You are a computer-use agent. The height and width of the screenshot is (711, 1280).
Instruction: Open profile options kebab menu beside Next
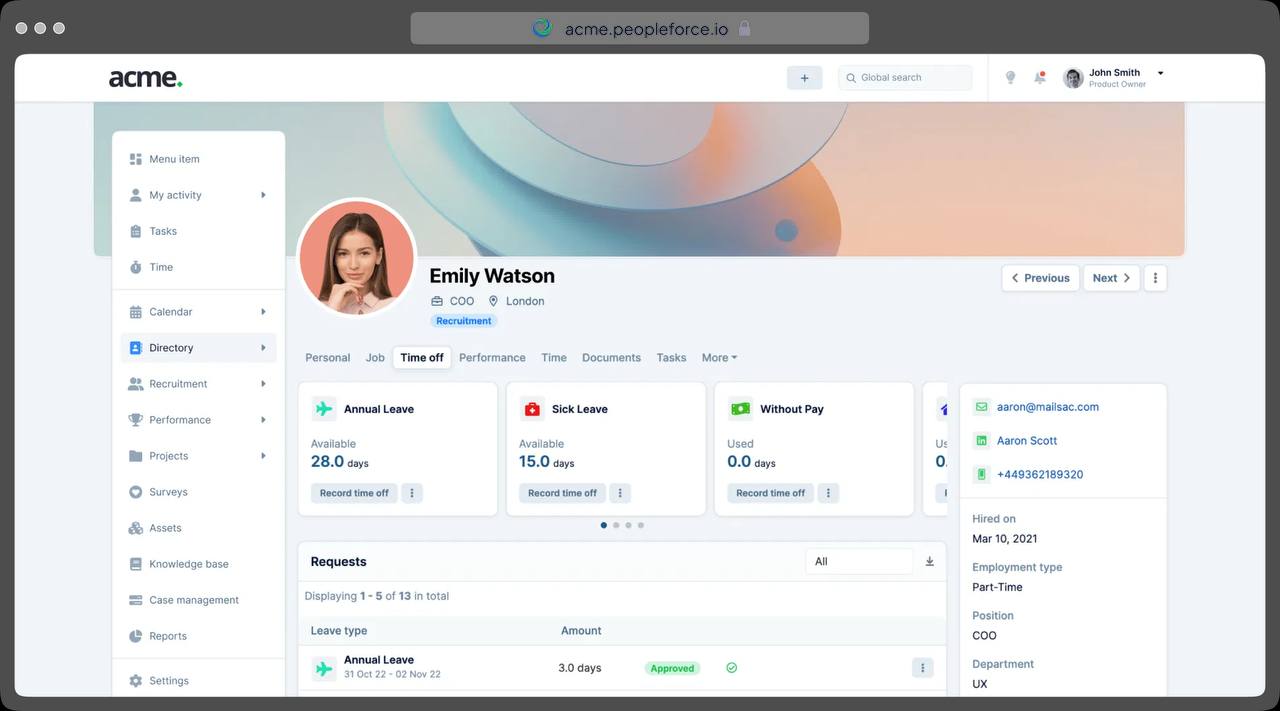[x=1155, y=278]
